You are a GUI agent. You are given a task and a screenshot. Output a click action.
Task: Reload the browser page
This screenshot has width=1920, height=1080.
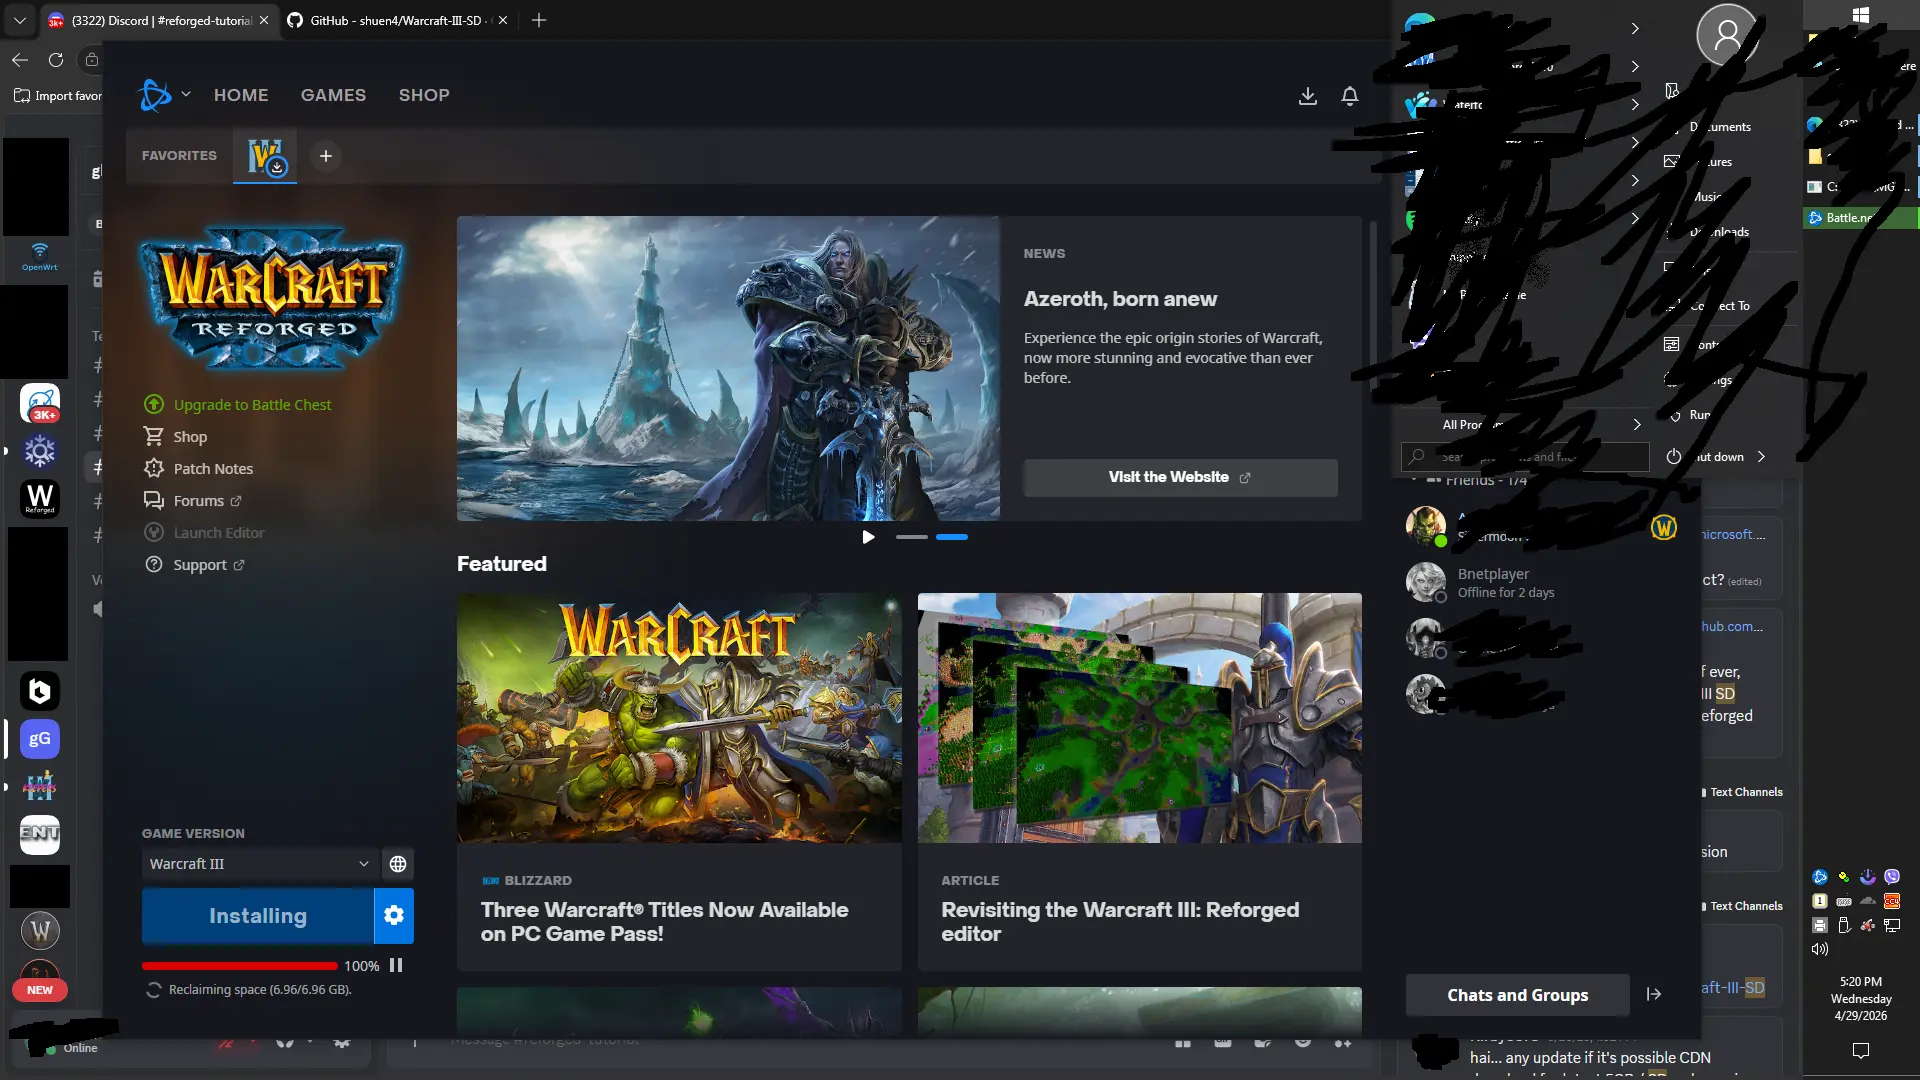click(56, 60)
